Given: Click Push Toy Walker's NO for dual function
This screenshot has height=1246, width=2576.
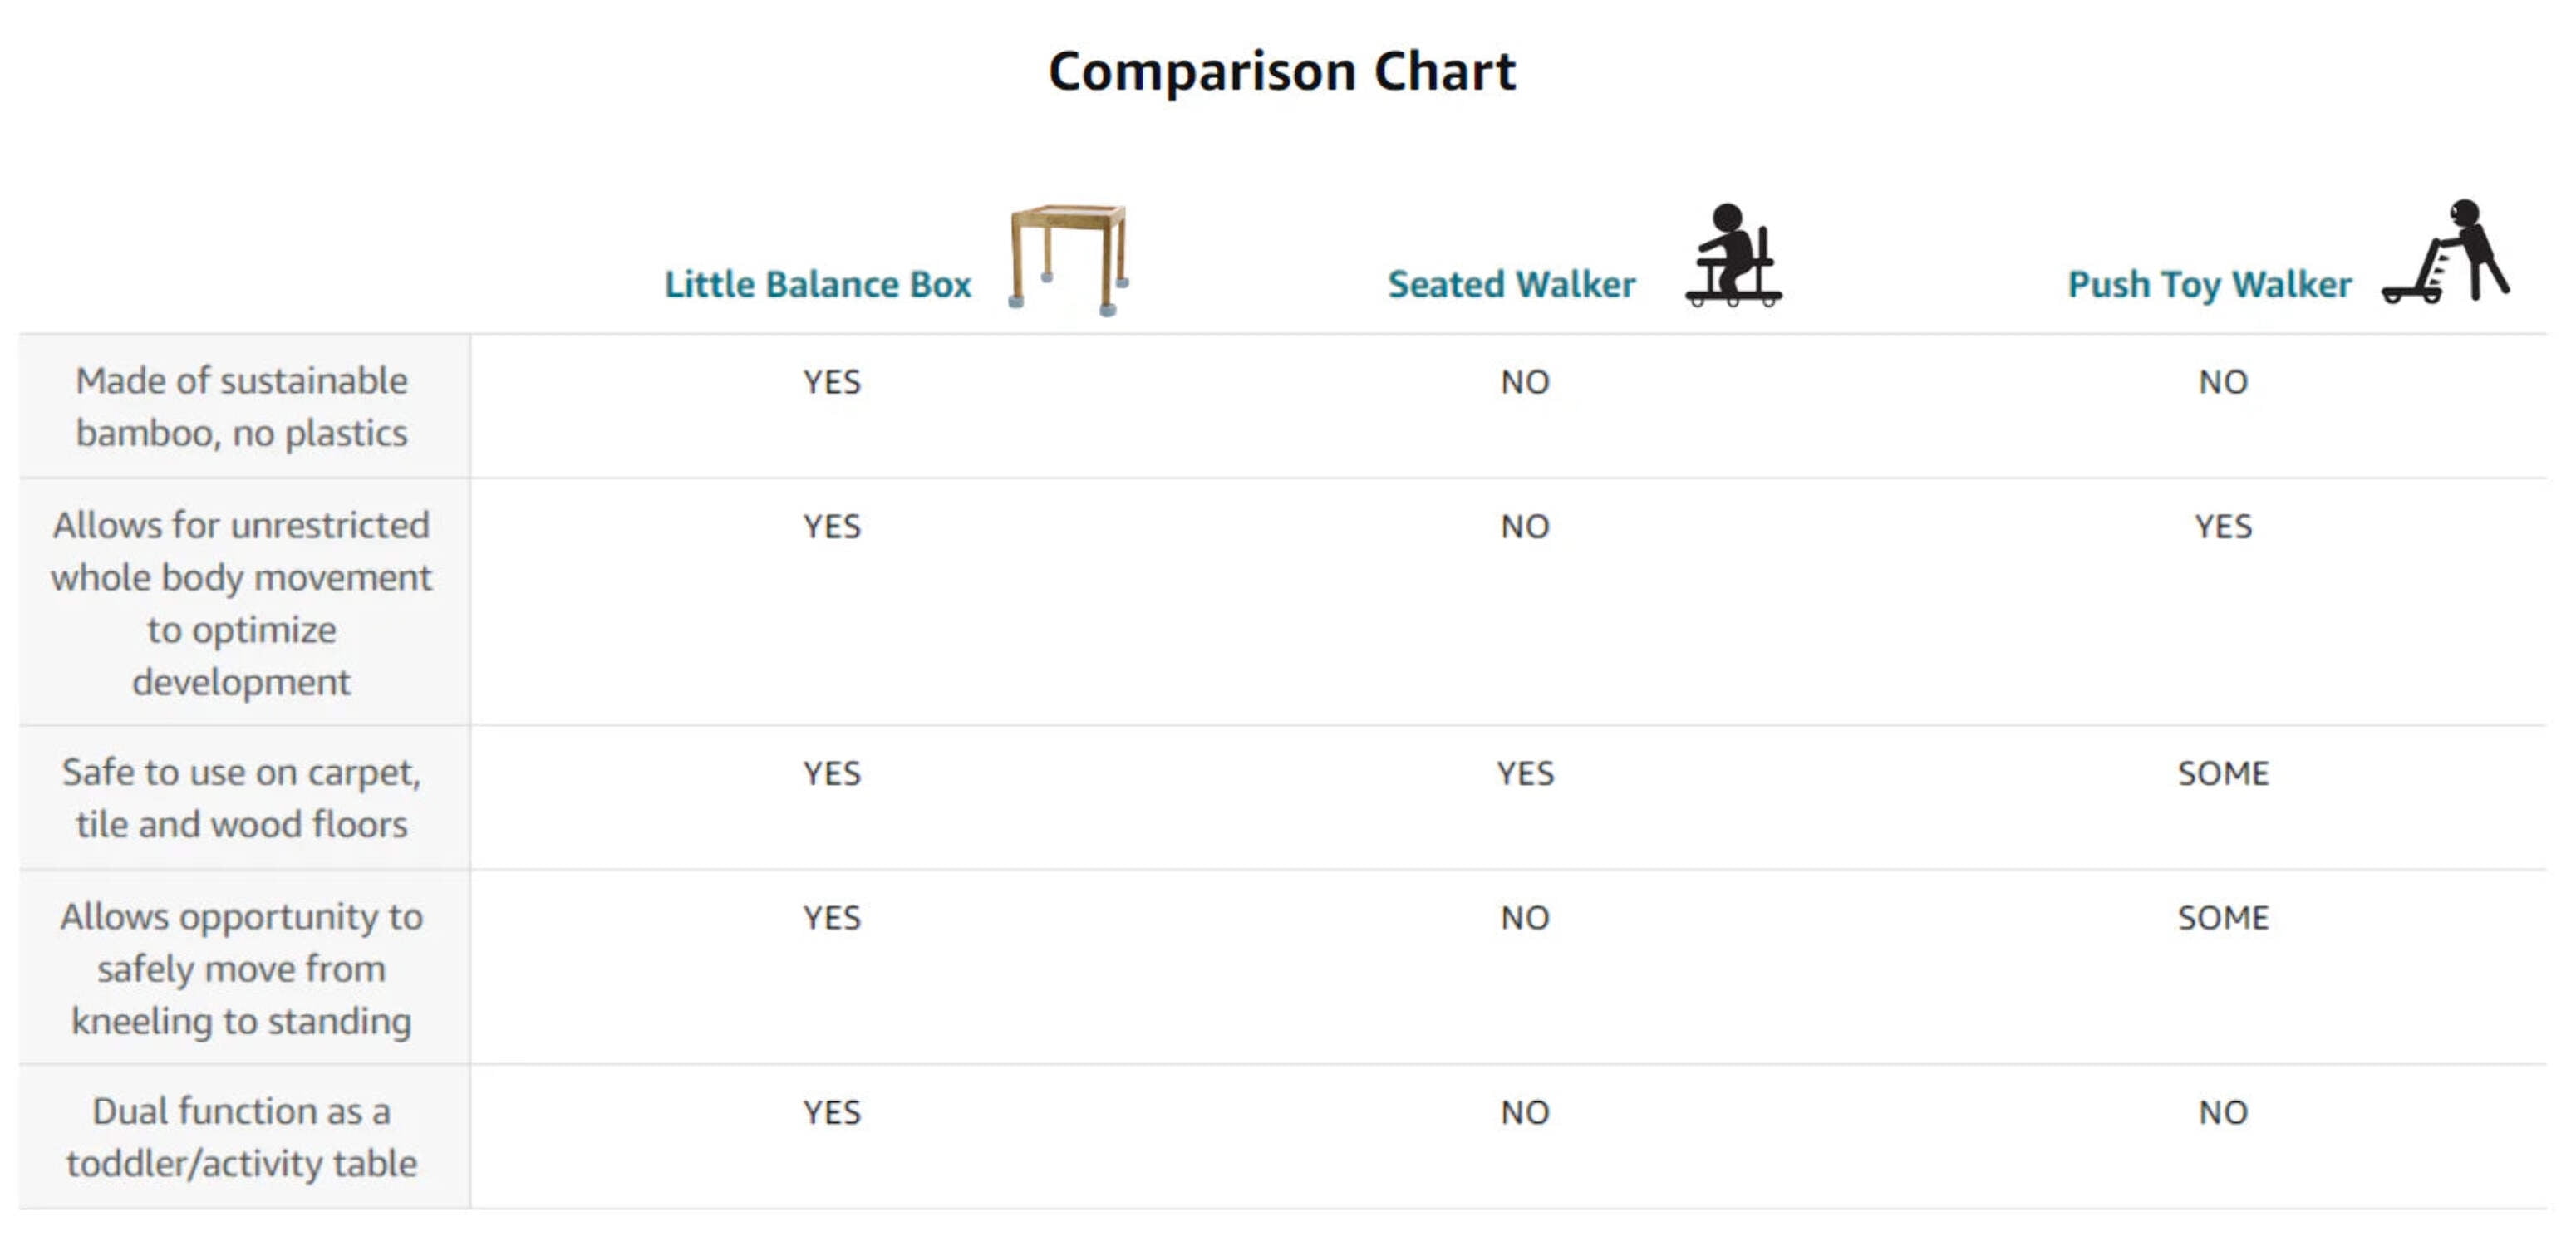Looking at the screenshot, I should [x=2223, y=1113].
